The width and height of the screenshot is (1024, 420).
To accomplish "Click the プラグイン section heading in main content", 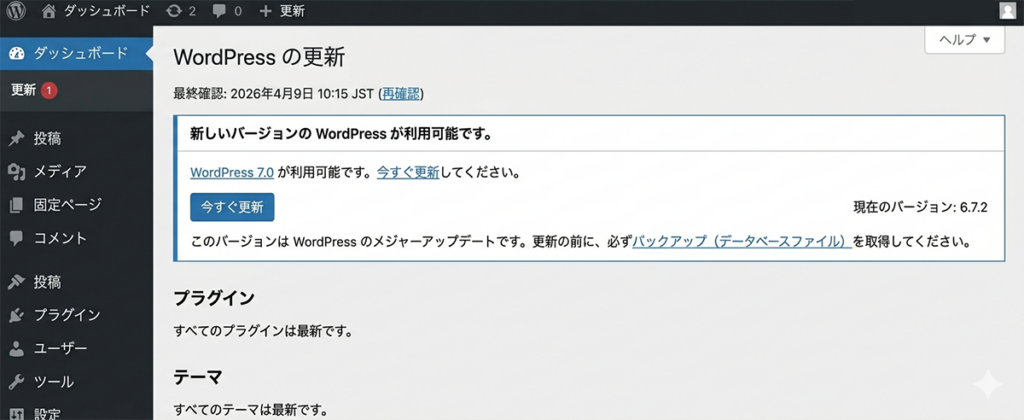I will tap(214, 299).
